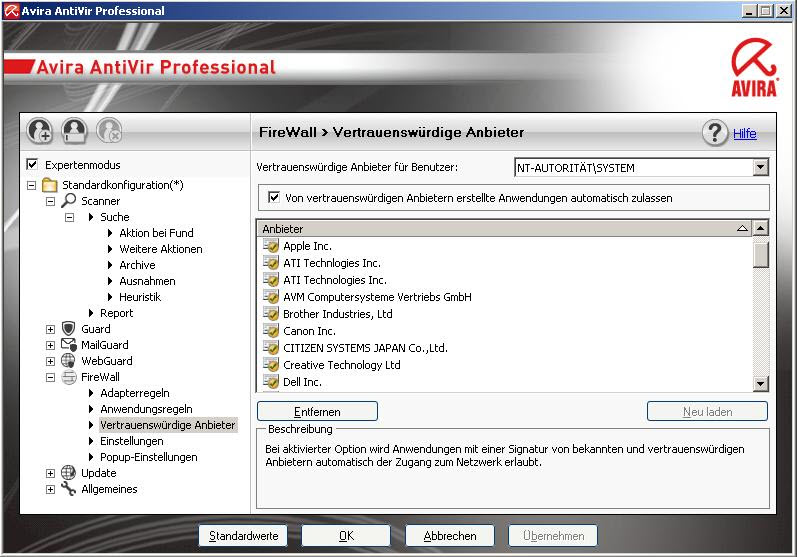
Task: Collapse the FireWall tree node
Action: click(50, 378)
